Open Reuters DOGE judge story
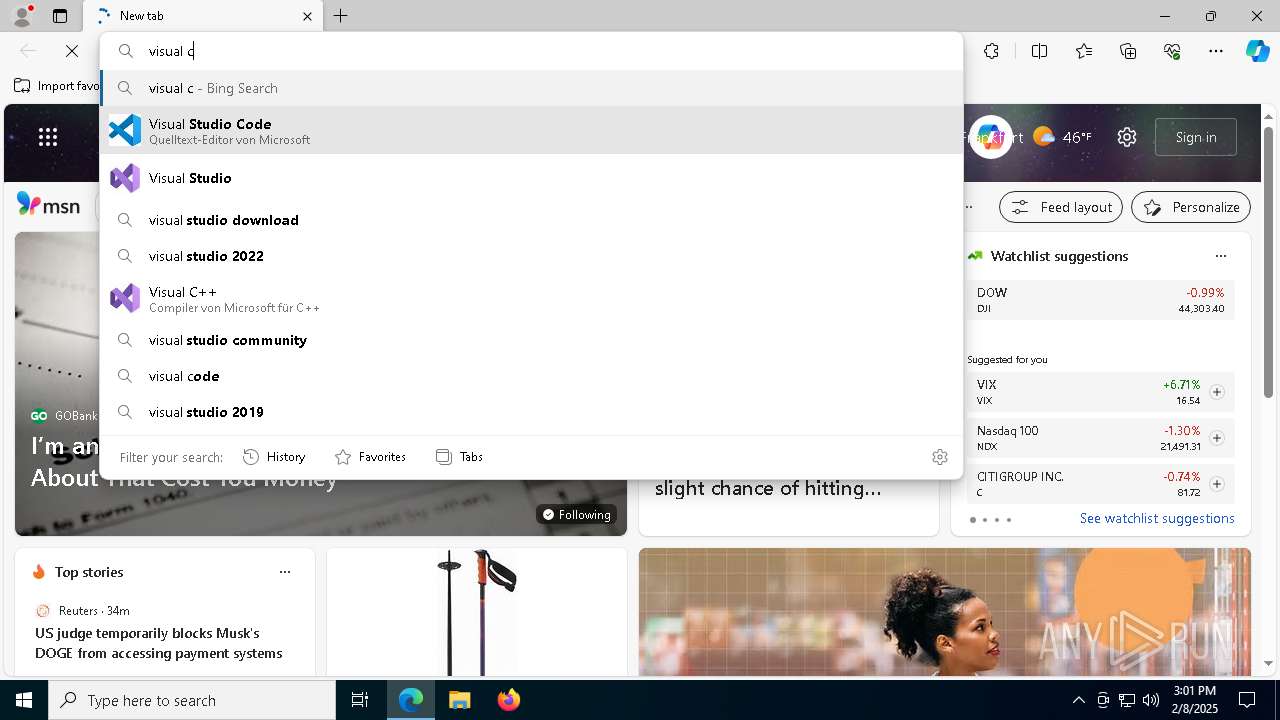 tap(159, 643)
